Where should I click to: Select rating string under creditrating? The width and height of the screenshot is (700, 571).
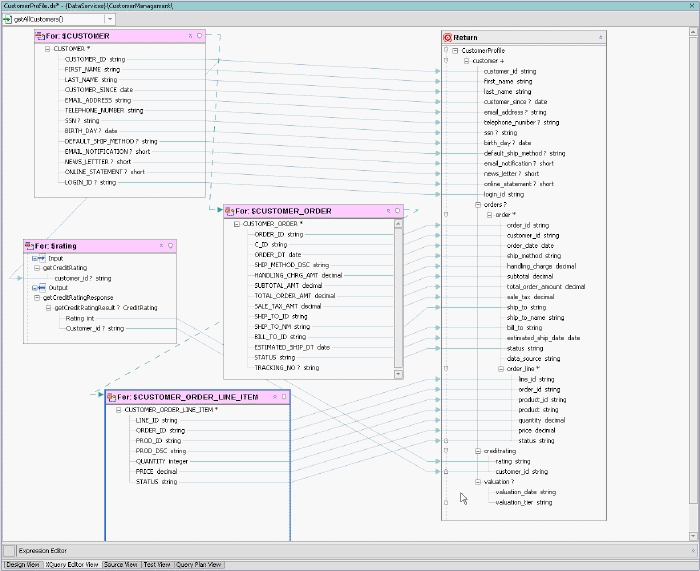[x=513, y=461]
